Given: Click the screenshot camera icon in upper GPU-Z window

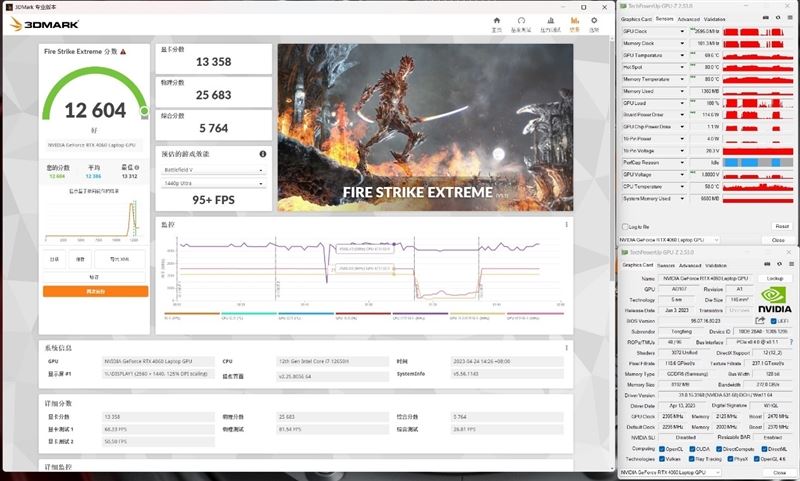Looking at the screenshot, I should (766, 18).
